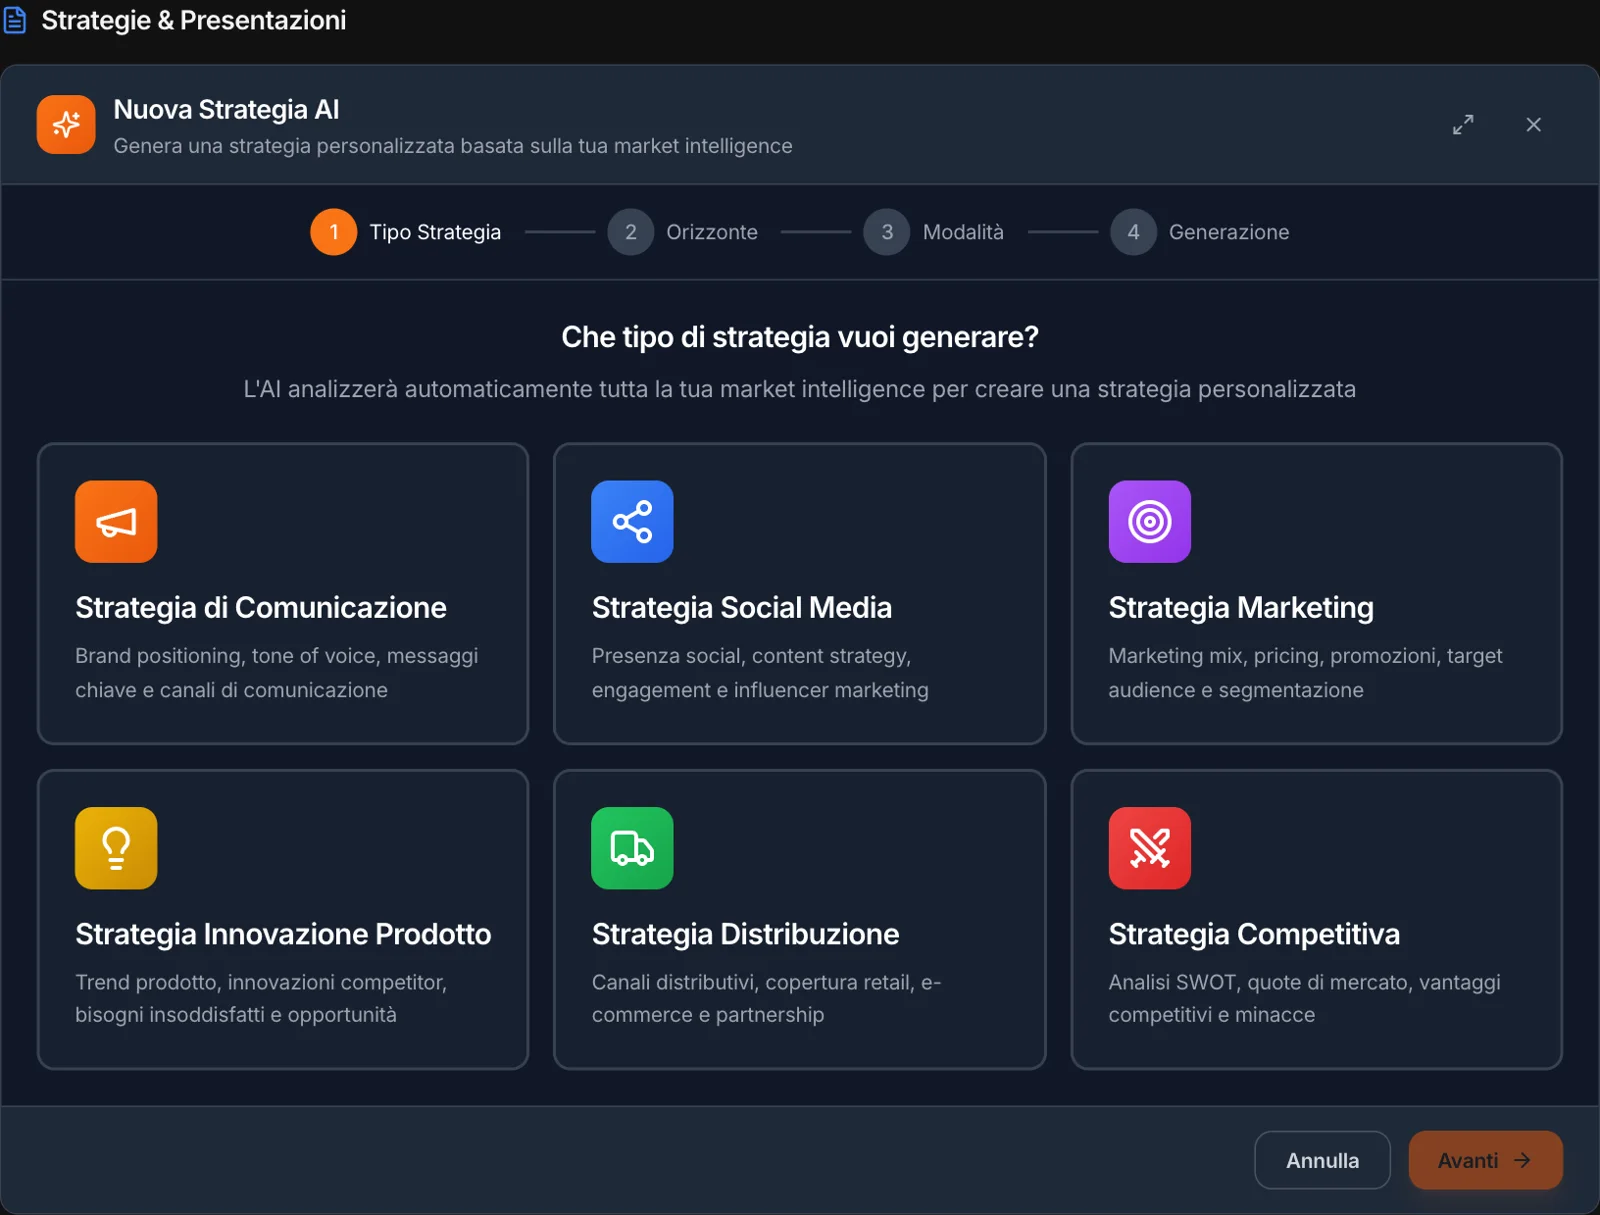Click the yellow lightbulb Innovazione icon
The width and height of the screenshot is (1600, 1215).
coord(116,847)
